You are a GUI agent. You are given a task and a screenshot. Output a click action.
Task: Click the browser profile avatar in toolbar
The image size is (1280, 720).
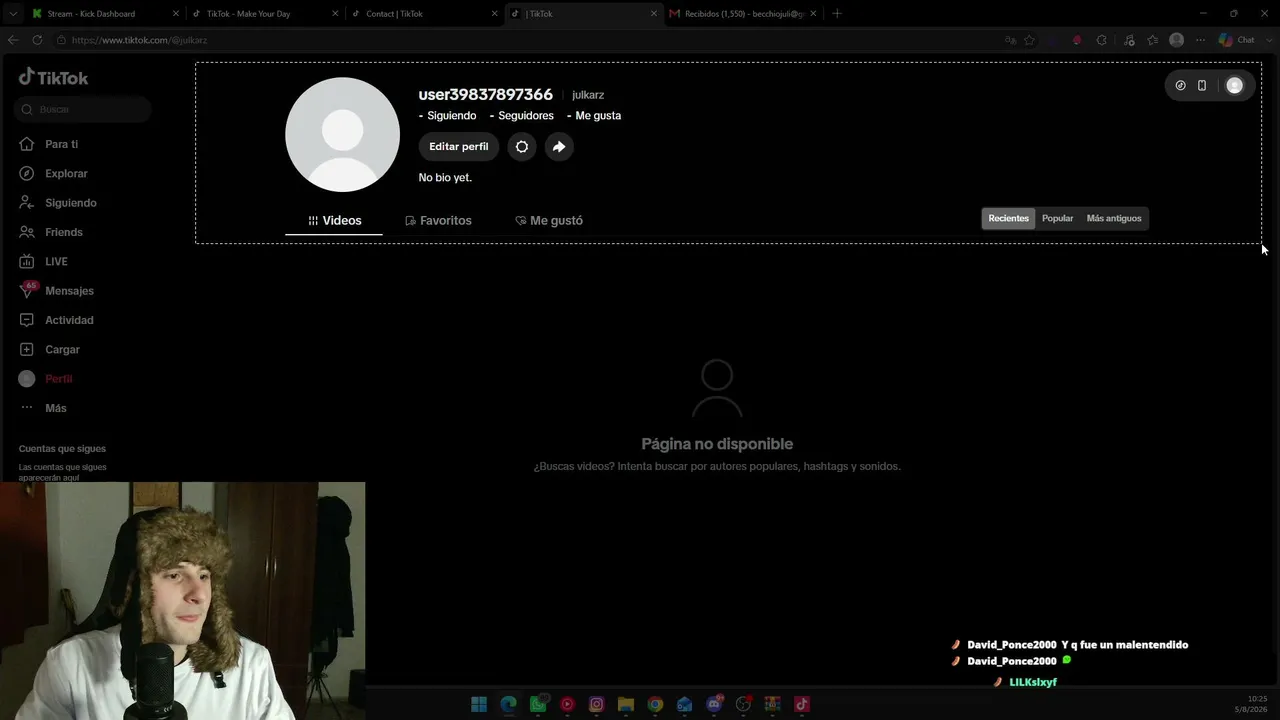pyautogui.click(x=1177, y=40)
